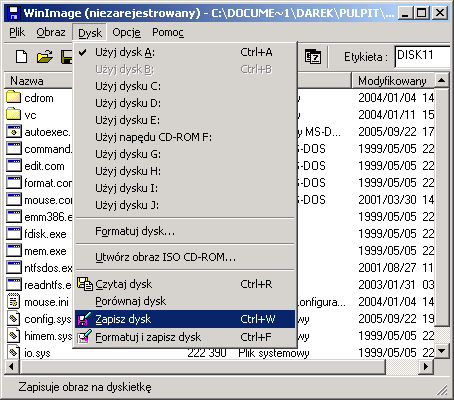The height and width of the screenshot is (400, 454).
Task: Choose 'Użyj dysku C:' from menu
Action: (x=185, y=86)
